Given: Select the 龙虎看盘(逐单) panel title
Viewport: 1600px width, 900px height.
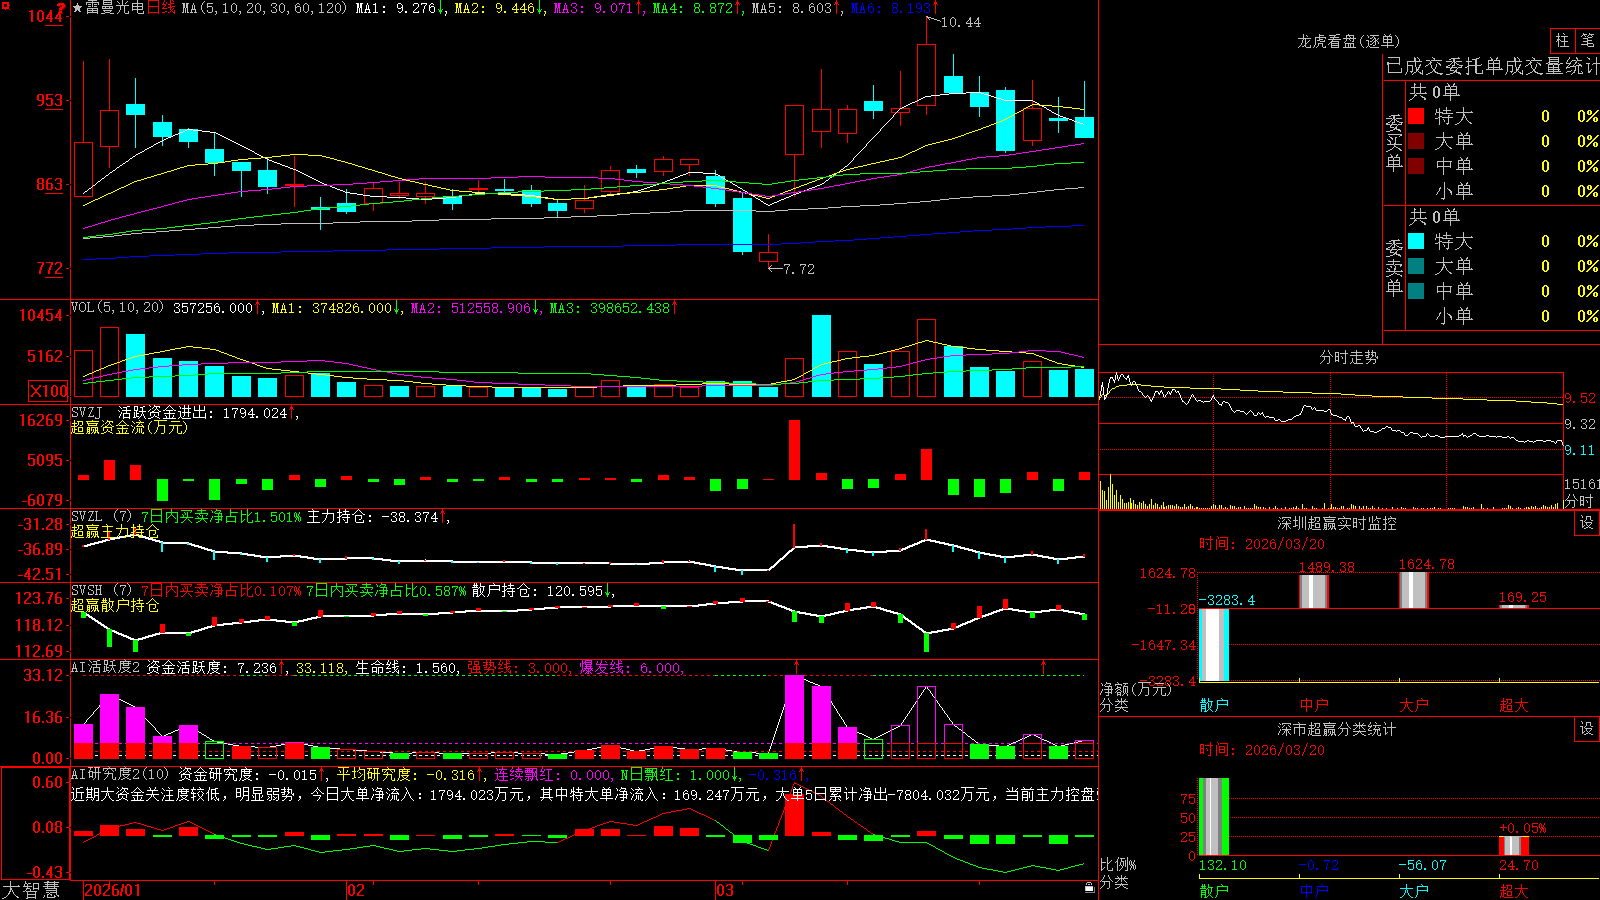Looking at the screenshot, I should [x=1348, y=41].
